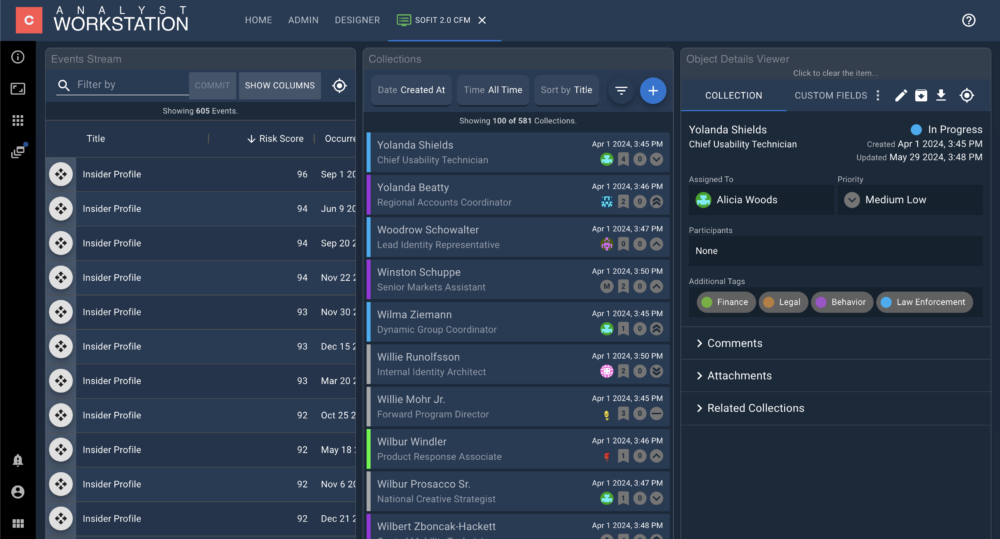
Task: Click the move icon on Sep 20 event row
Action: [61, 243]
